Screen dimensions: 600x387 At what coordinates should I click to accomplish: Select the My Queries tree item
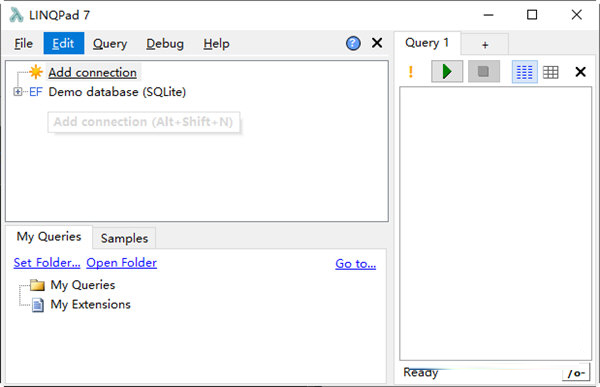coord(83,285)
